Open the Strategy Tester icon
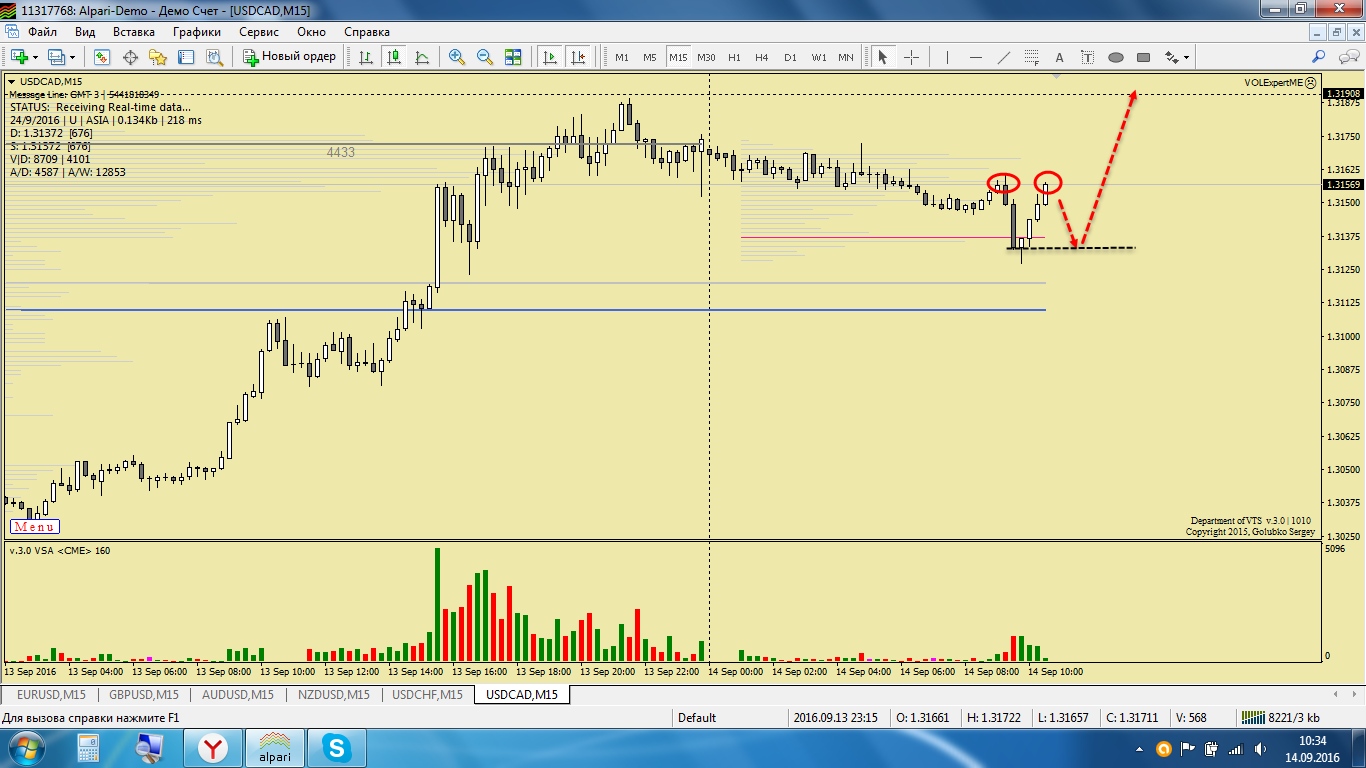1366x768 pixels. [213, 57]
